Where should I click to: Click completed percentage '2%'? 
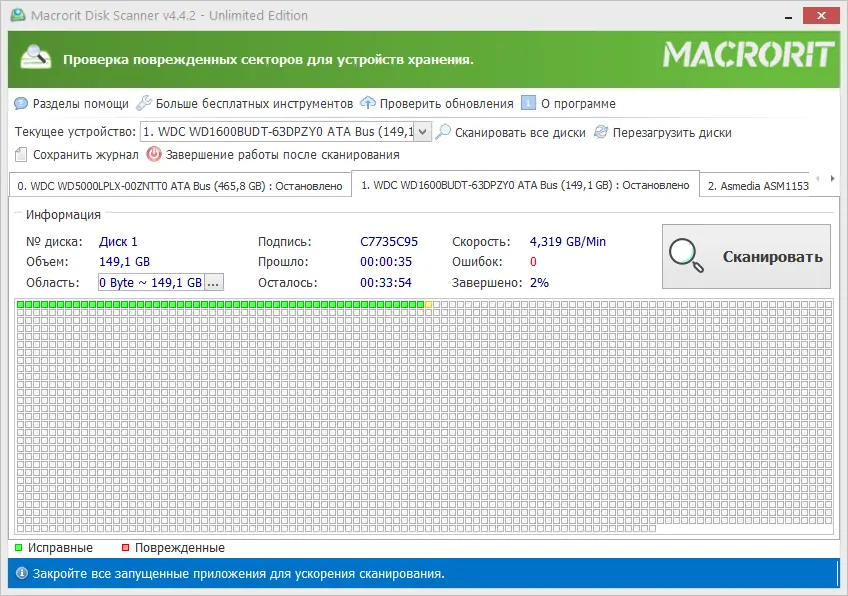pos(539,282)
